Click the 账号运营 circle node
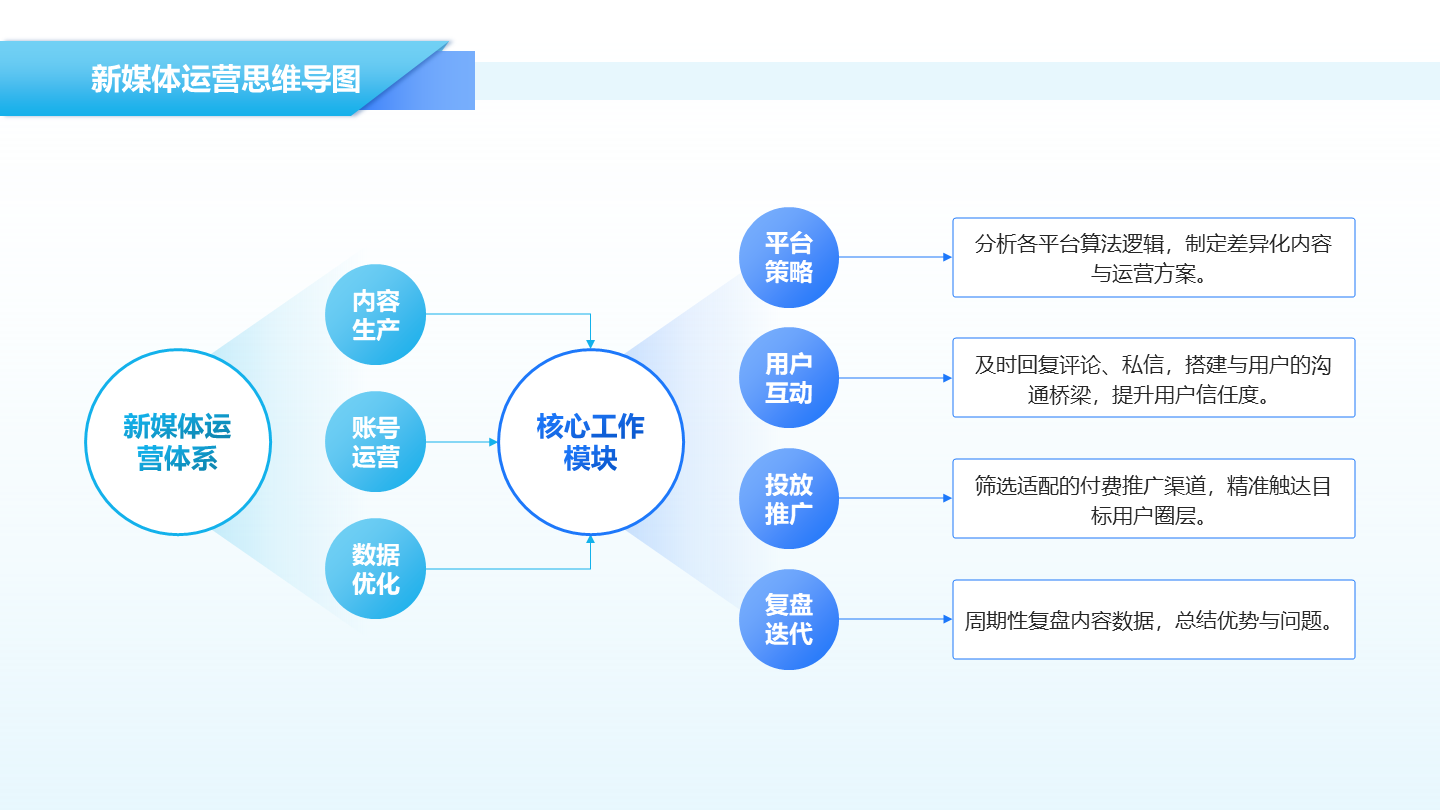The image size is (1440, 810). point(376,442)
